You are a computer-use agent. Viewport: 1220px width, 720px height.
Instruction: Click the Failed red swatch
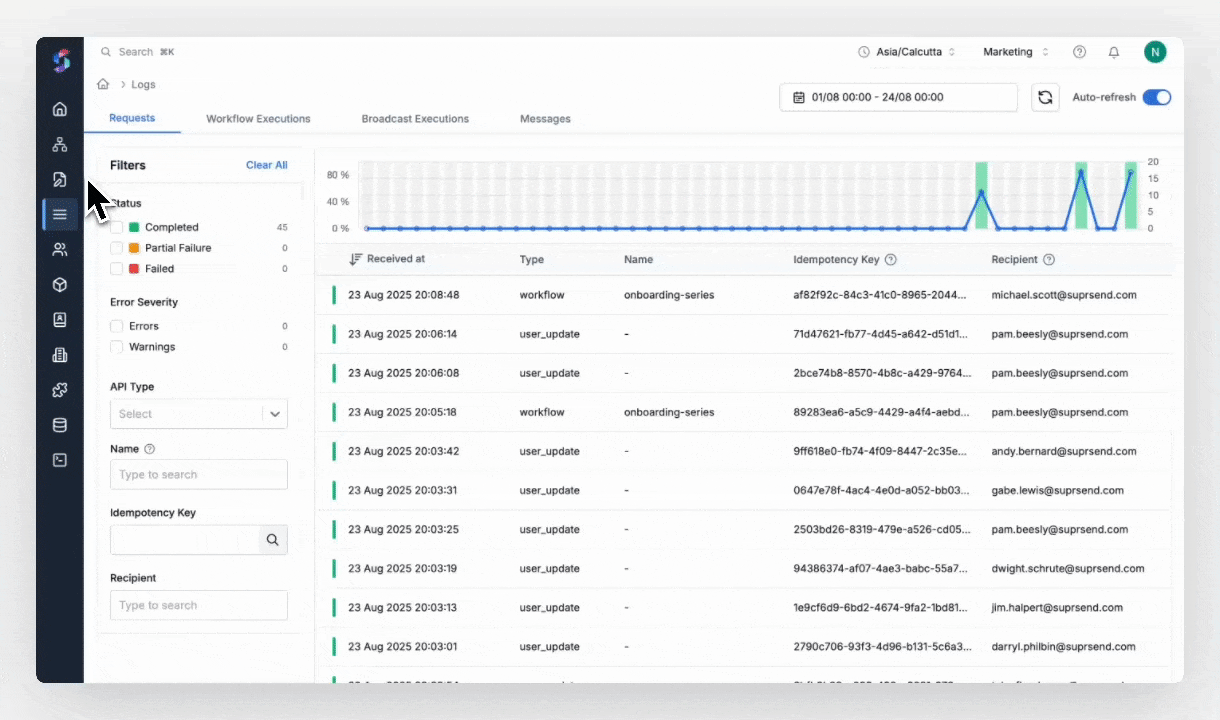click(134, 269)
